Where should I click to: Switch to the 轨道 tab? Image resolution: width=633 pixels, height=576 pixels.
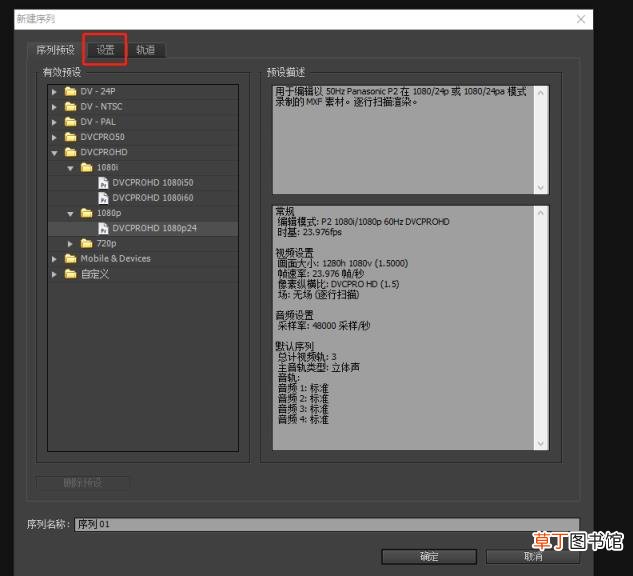click(145, 50)
